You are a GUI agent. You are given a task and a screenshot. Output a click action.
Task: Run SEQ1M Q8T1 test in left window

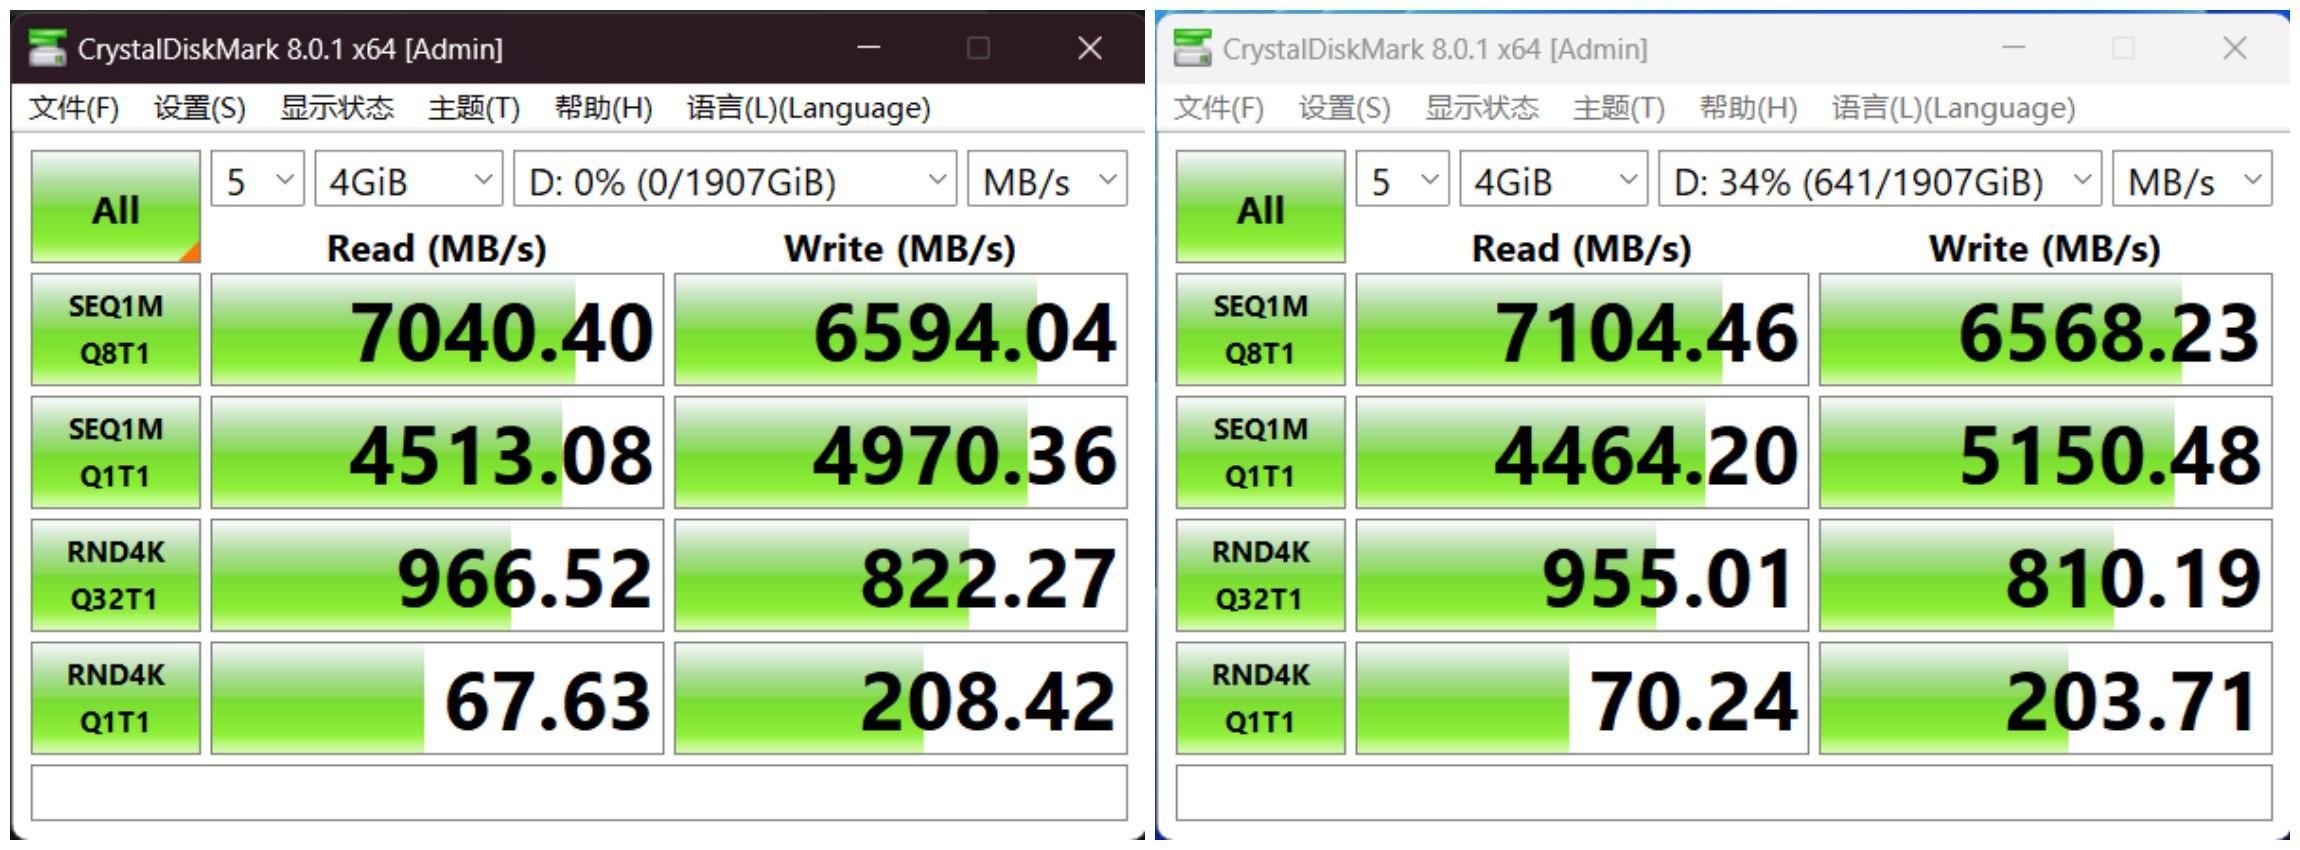[x=116, y=330]
